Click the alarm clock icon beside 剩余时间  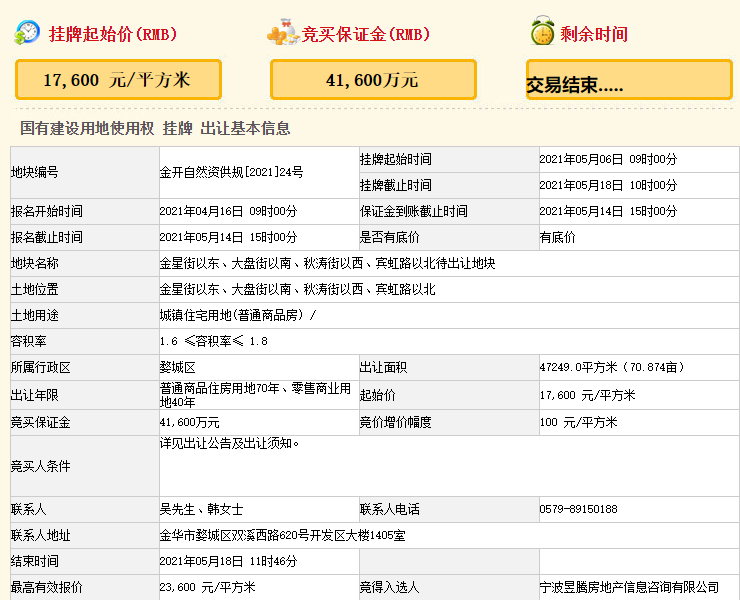click(542, 32)
